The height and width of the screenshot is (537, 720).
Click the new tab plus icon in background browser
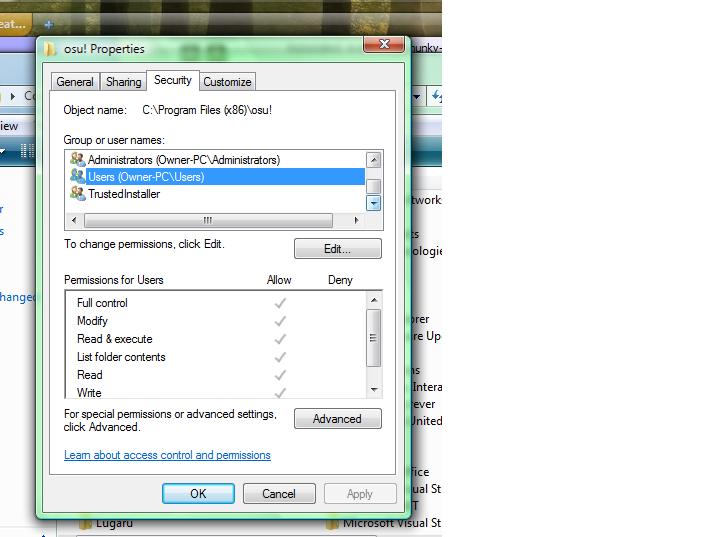(49, 24)
